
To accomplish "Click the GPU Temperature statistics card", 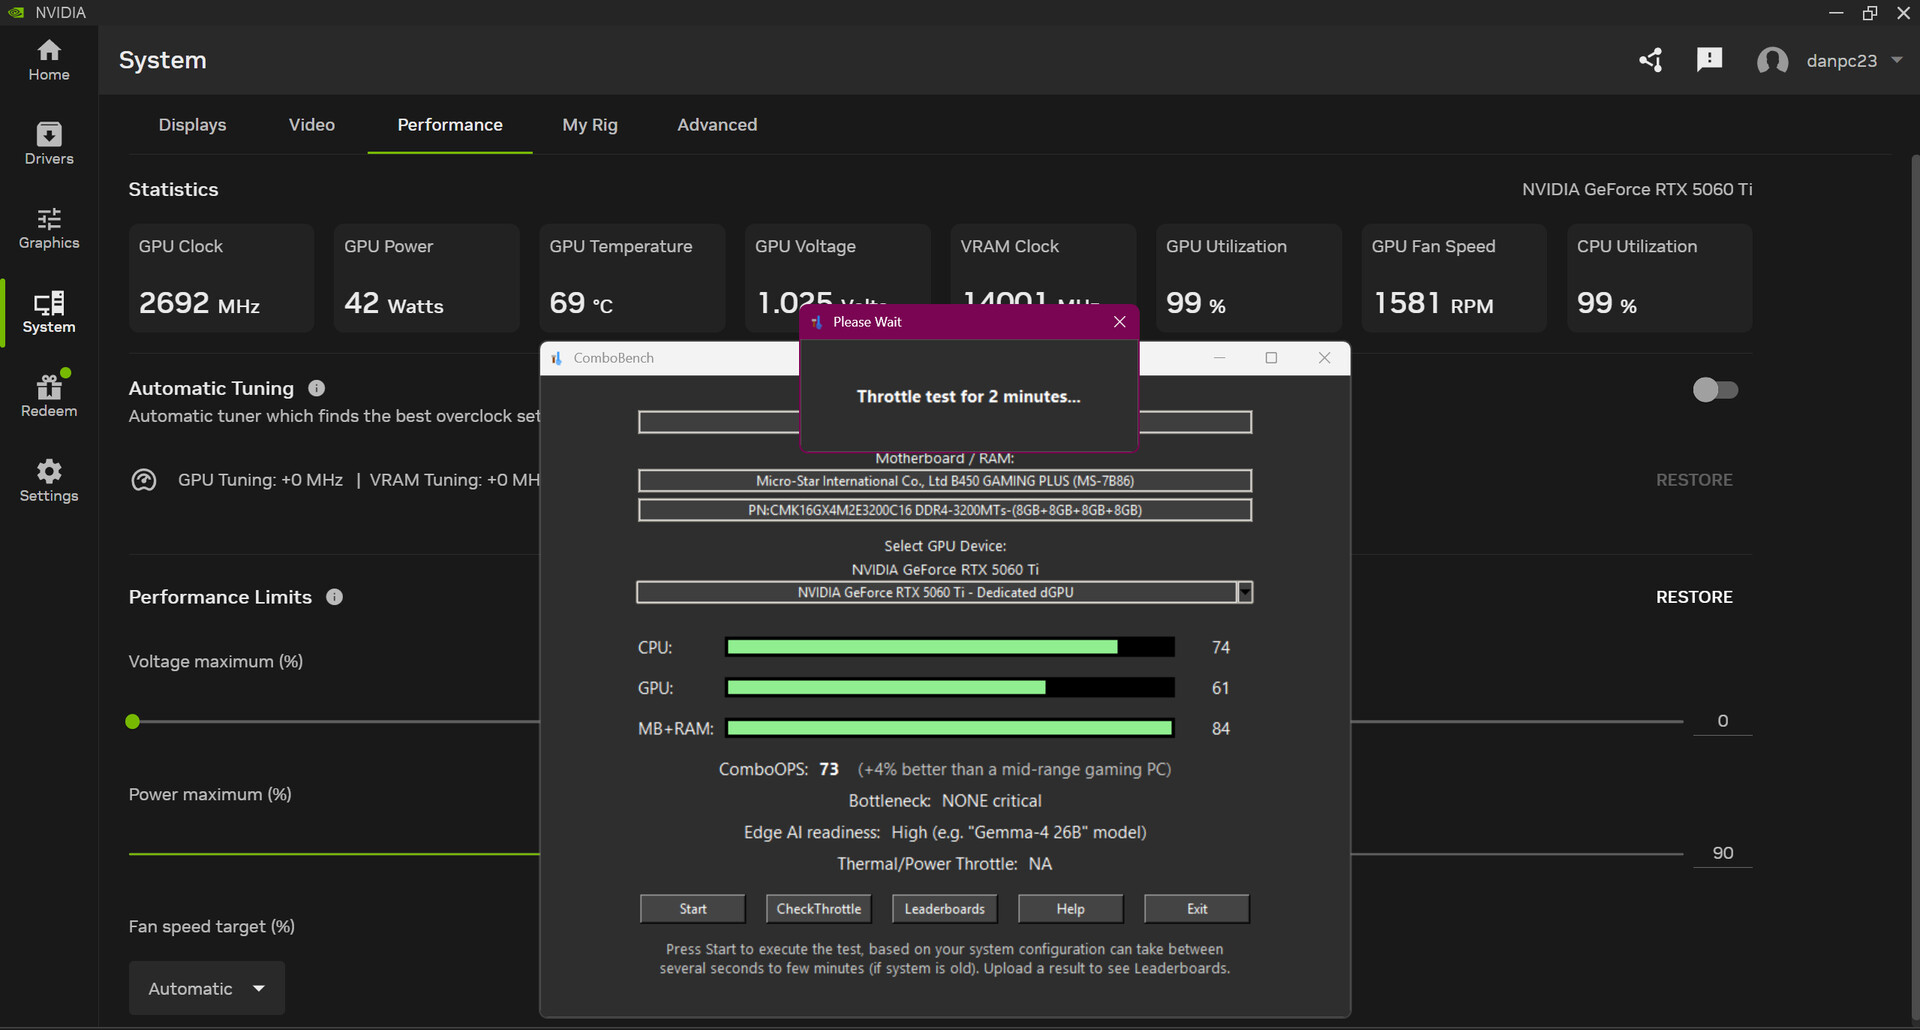I will [x=632, y=278].
